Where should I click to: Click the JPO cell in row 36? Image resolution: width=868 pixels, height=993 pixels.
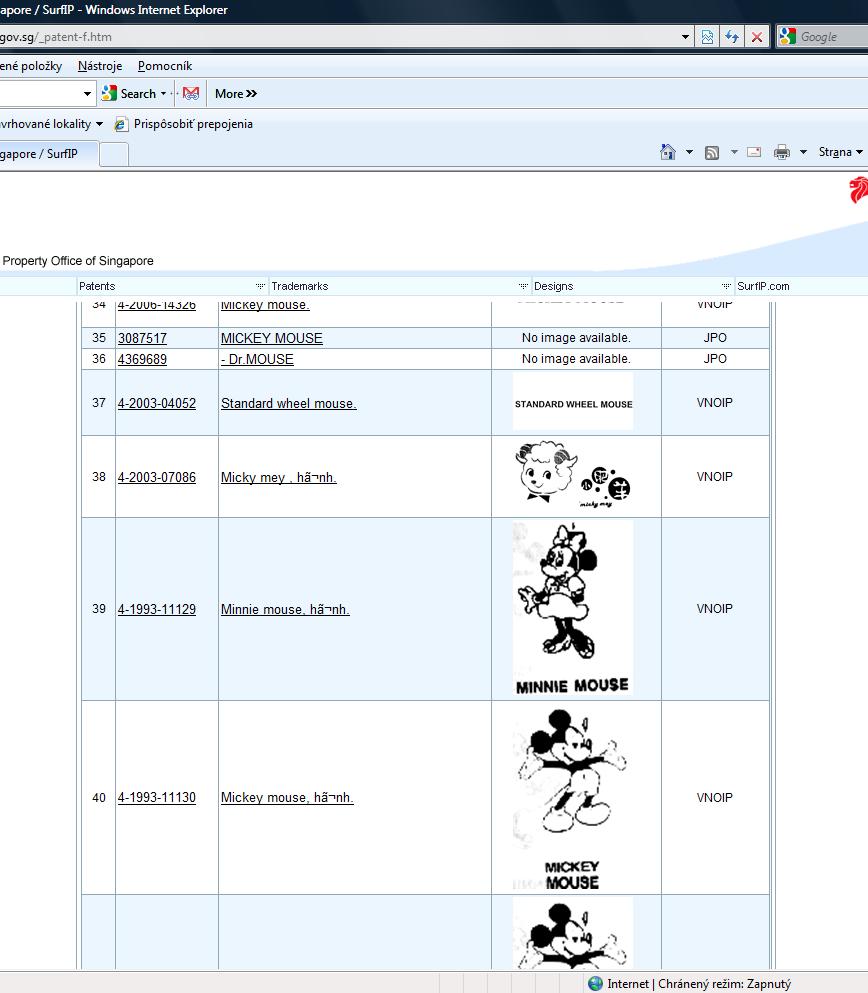(x=715, y=359)
